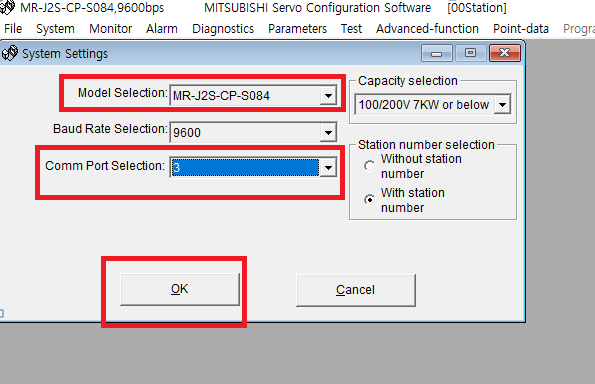595x384 pixels.
Task: Confirm settings with the OK button
Action: [x=180, y=289]
